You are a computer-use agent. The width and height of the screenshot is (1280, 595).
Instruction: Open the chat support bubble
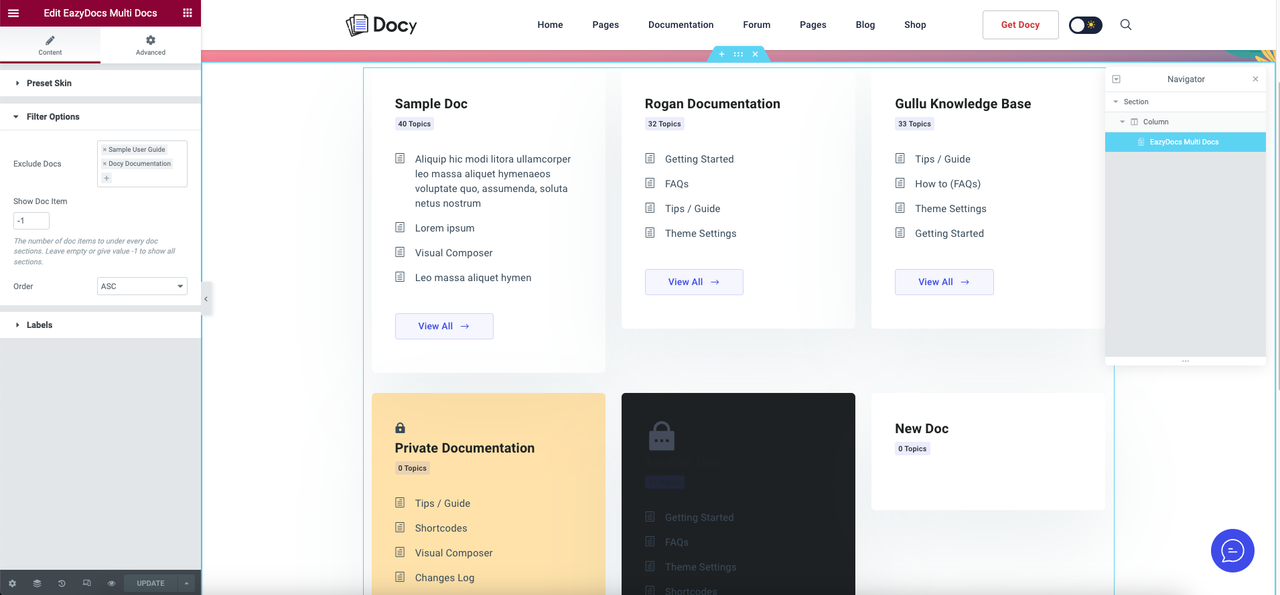(x=1233, y=551)
